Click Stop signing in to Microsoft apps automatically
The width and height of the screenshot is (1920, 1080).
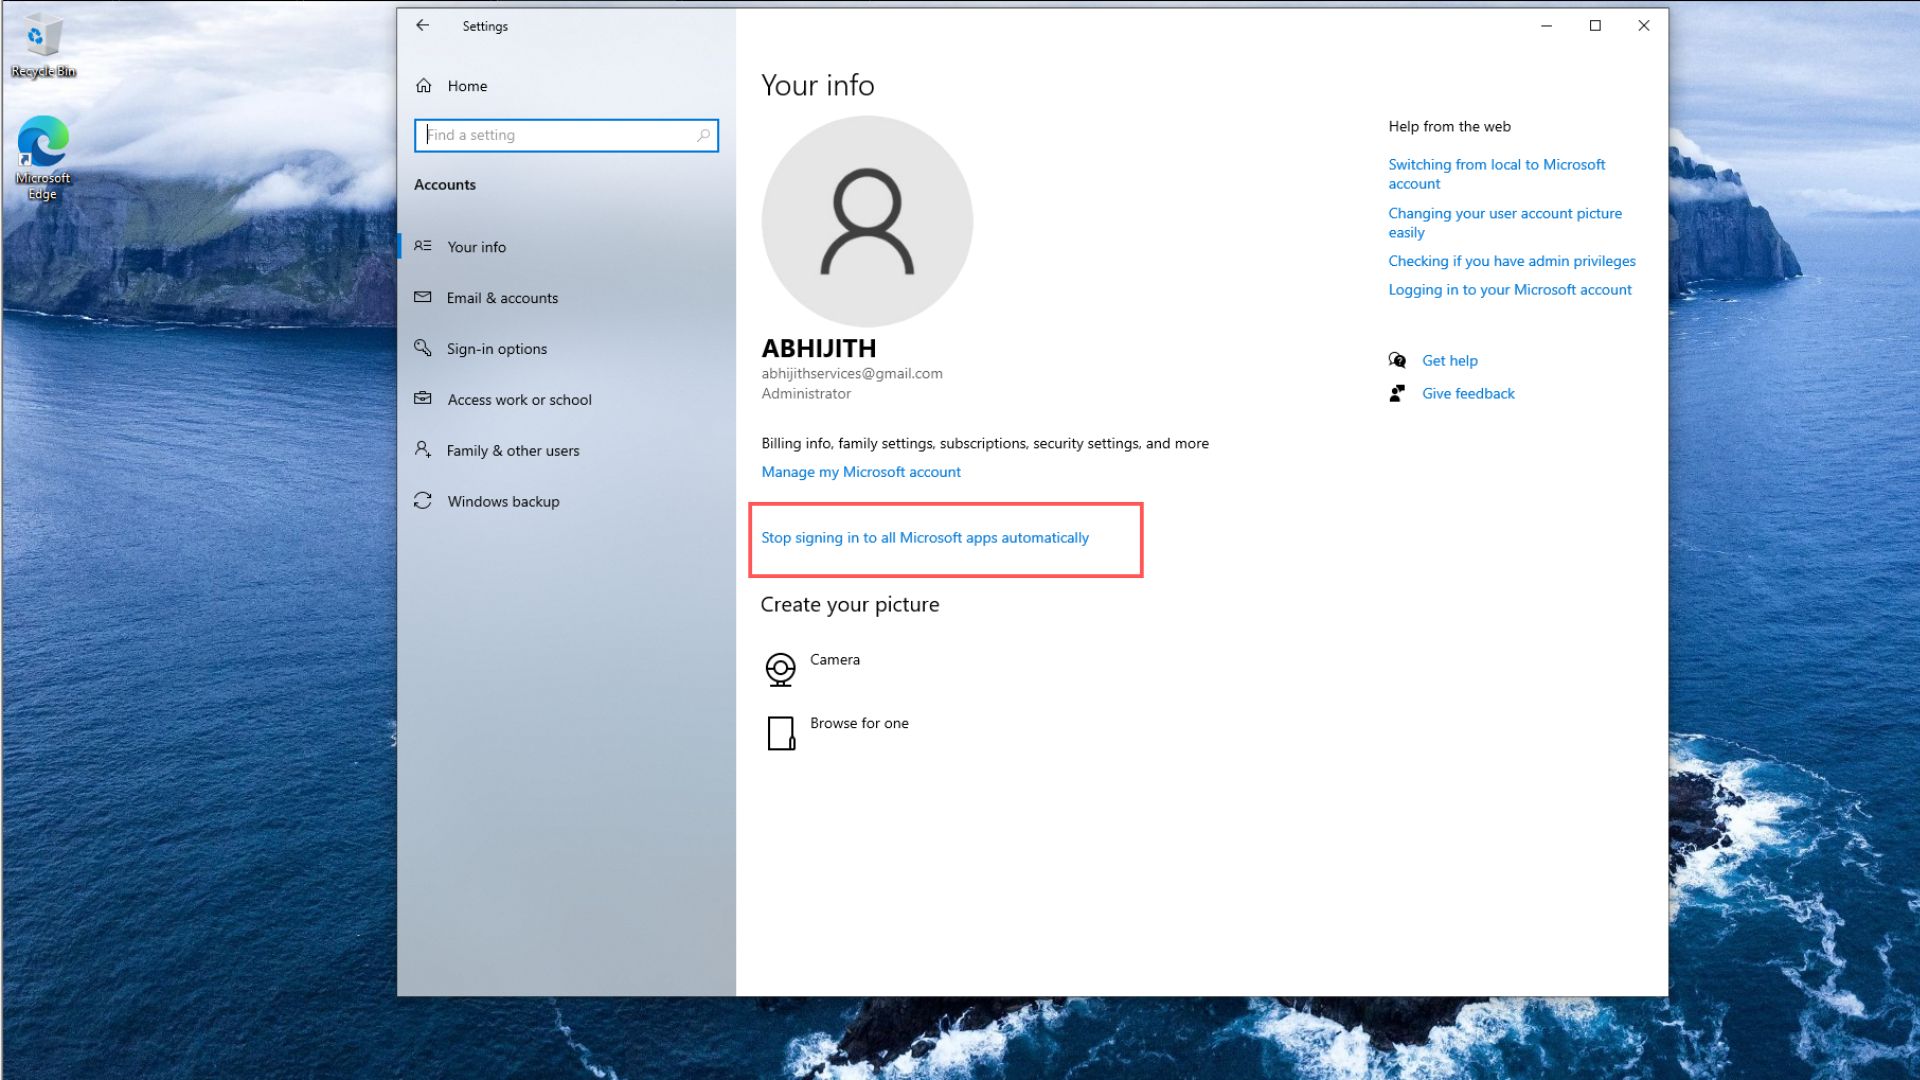[924, 537]
